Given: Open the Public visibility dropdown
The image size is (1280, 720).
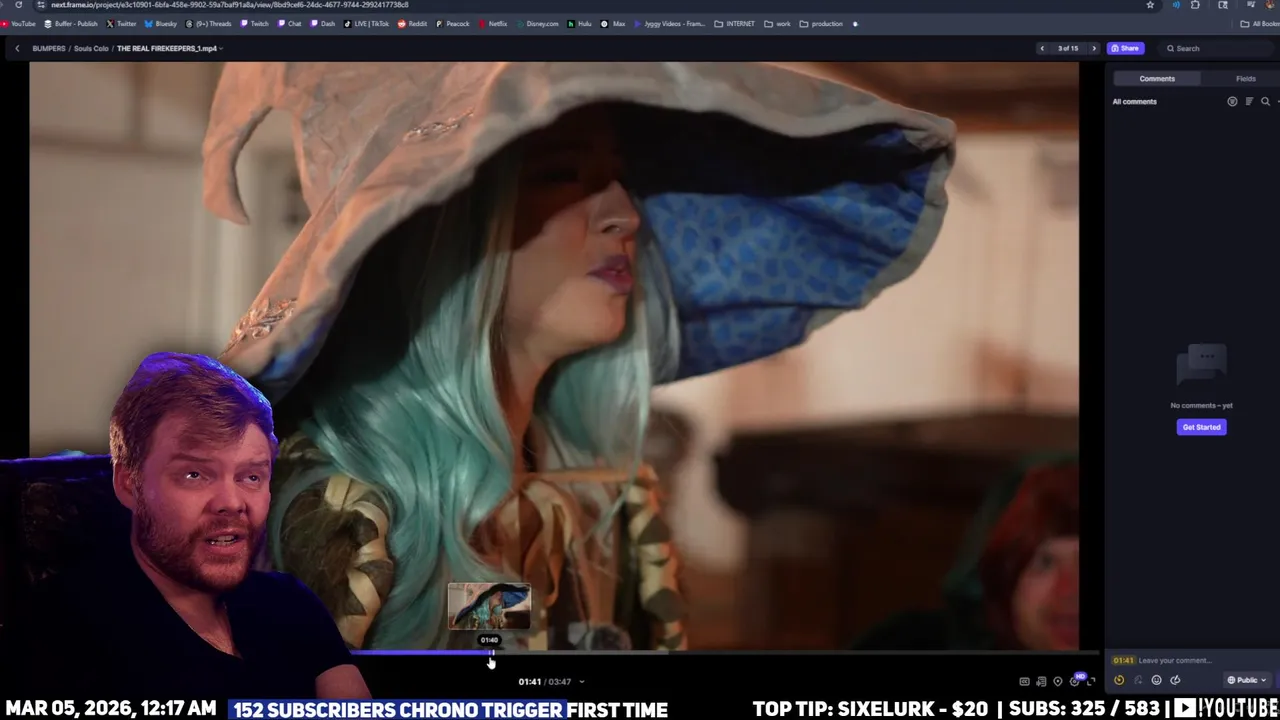Looking at the screenshot, I should [x=1247, y=680].
